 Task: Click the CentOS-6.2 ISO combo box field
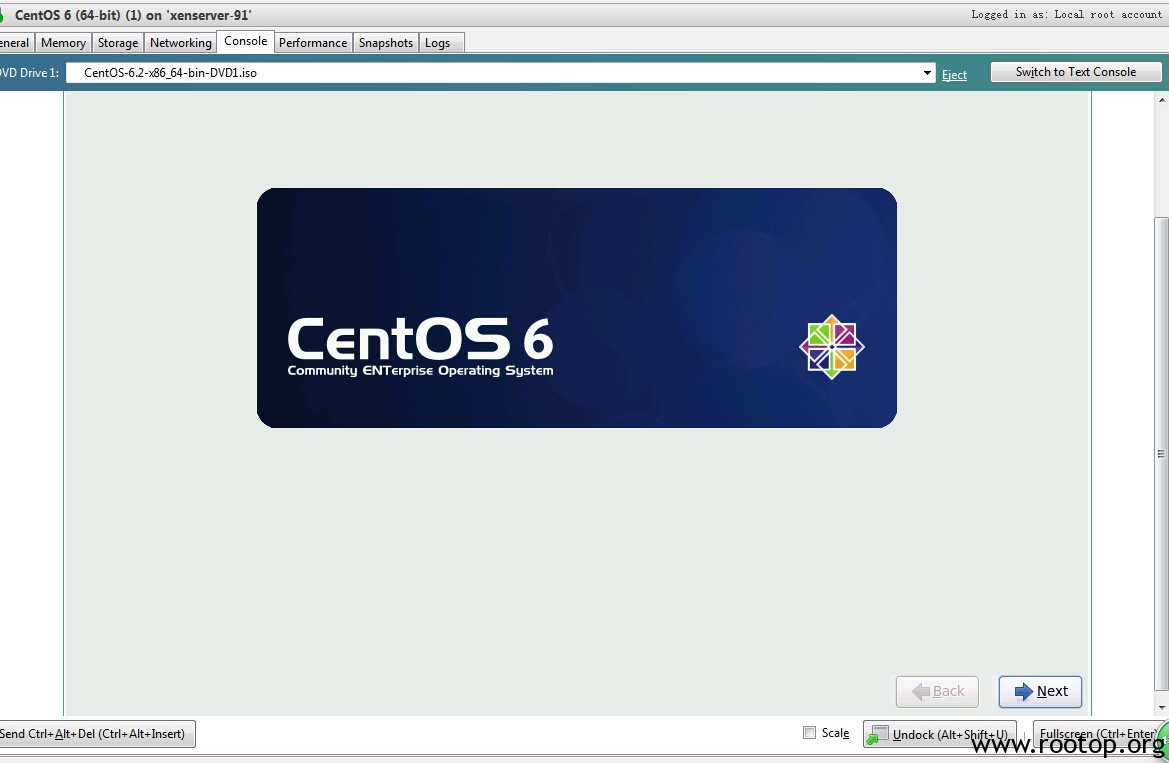tap(500, 73)
